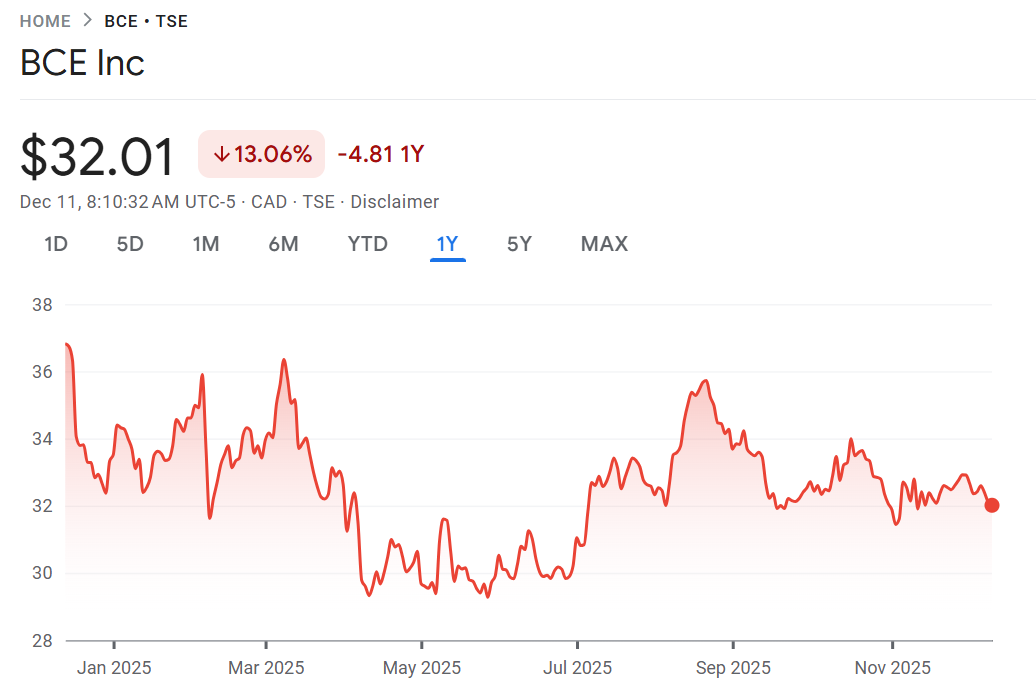1036x700 pixels.
Task: Click the Jul 2025 axis label
Action: pos(577,667)
